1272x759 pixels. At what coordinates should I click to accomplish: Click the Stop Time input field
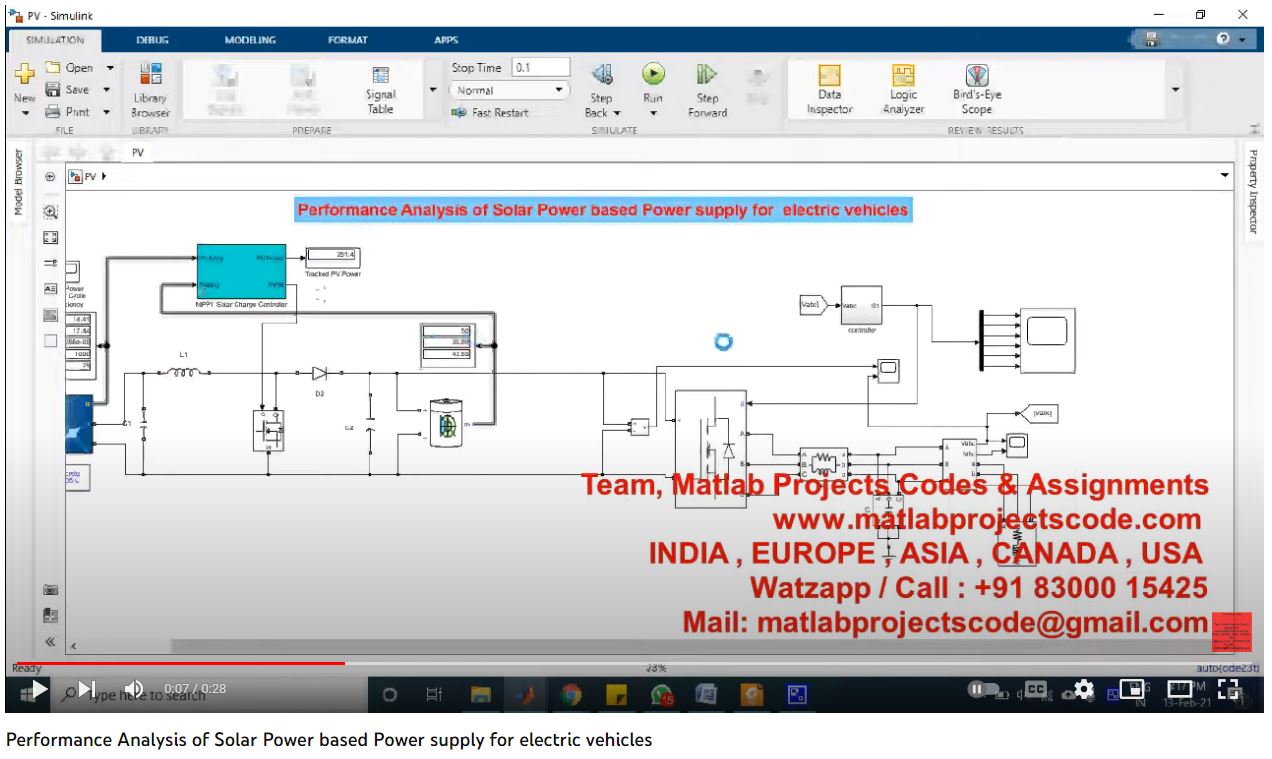(540, 68)
